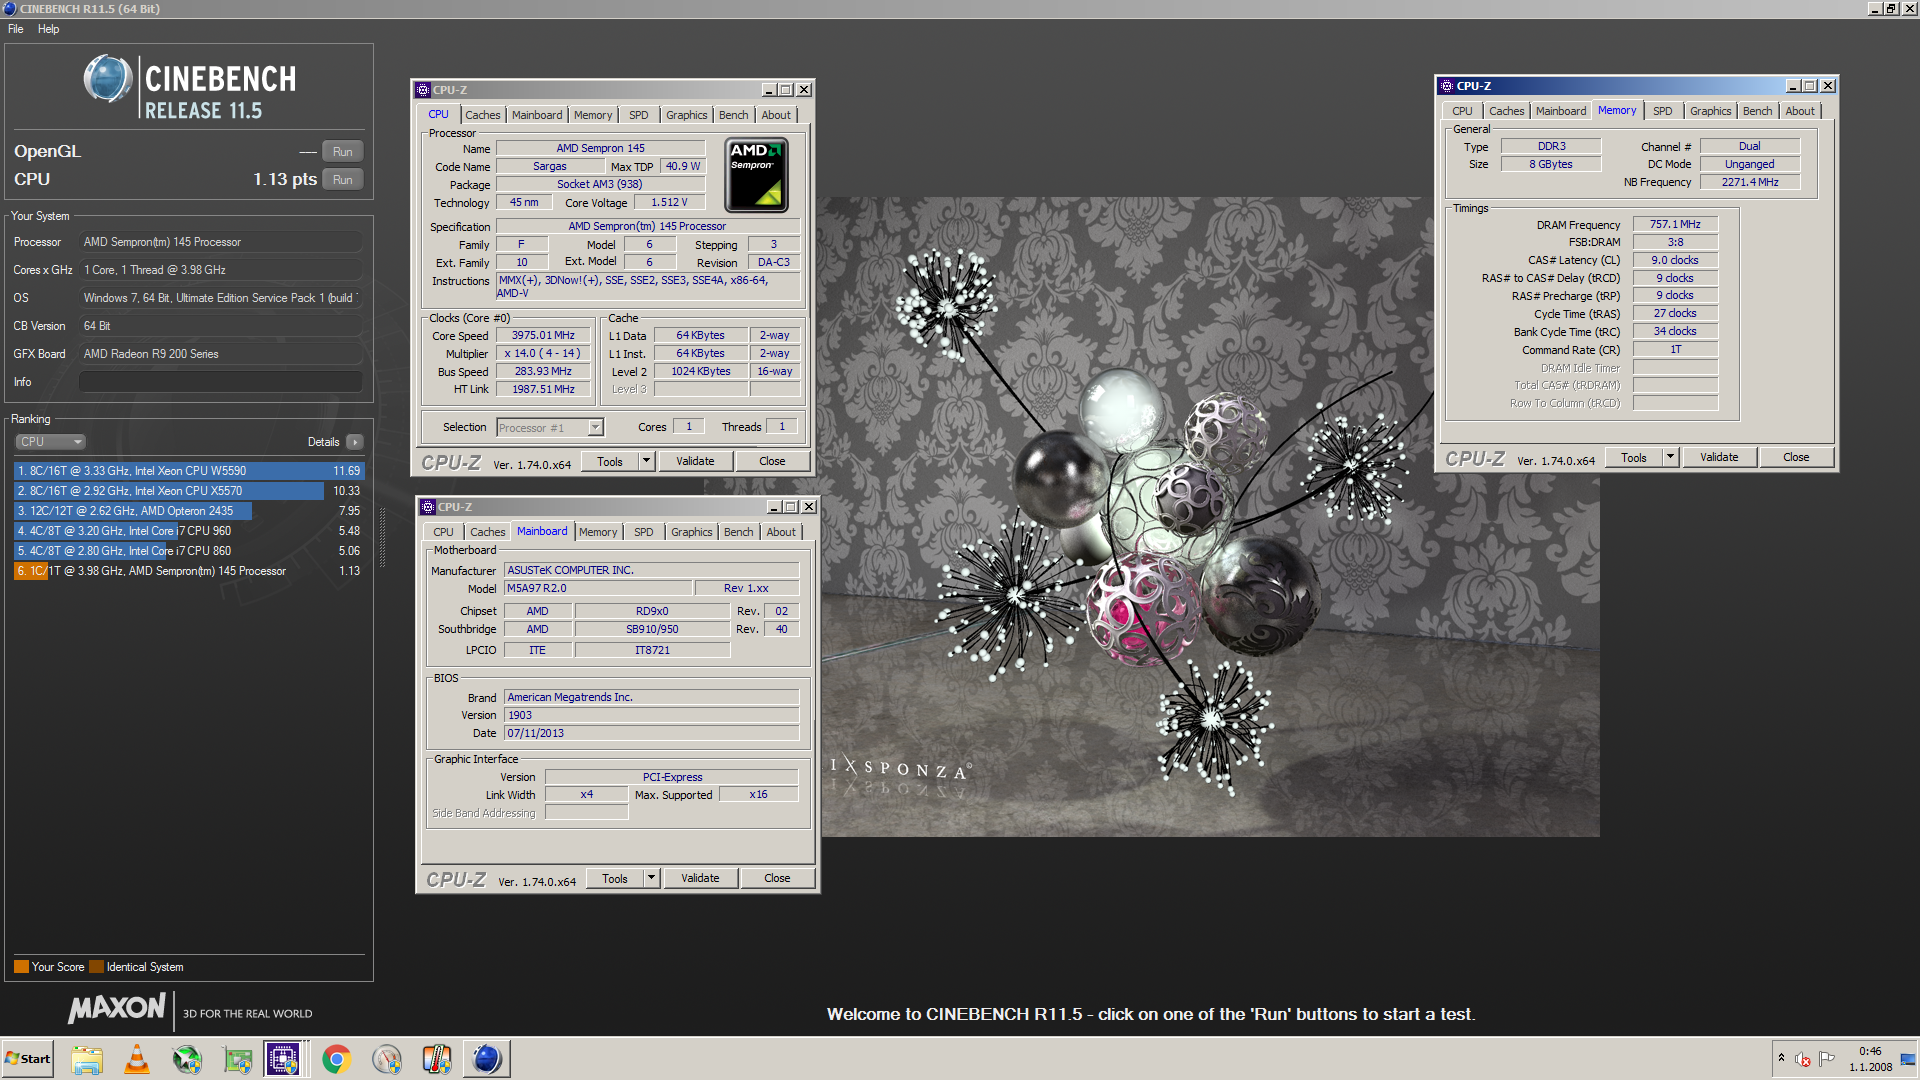The height and width of the screenshot is (1080, 1920).
Task: Click Validate in bottom CPU-Z window
Action: [700, 879]
